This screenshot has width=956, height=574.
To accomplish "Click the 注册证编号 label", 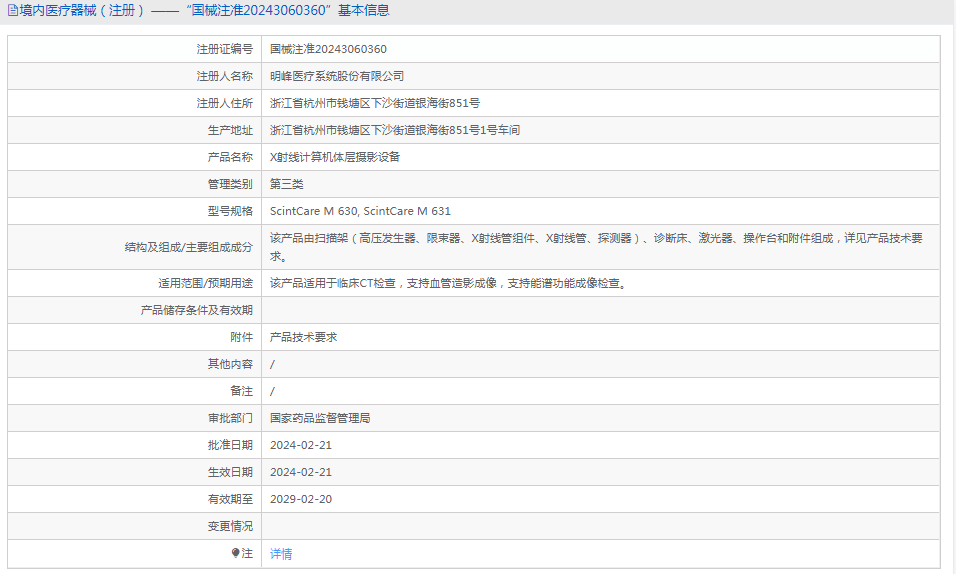I will 224,49.
